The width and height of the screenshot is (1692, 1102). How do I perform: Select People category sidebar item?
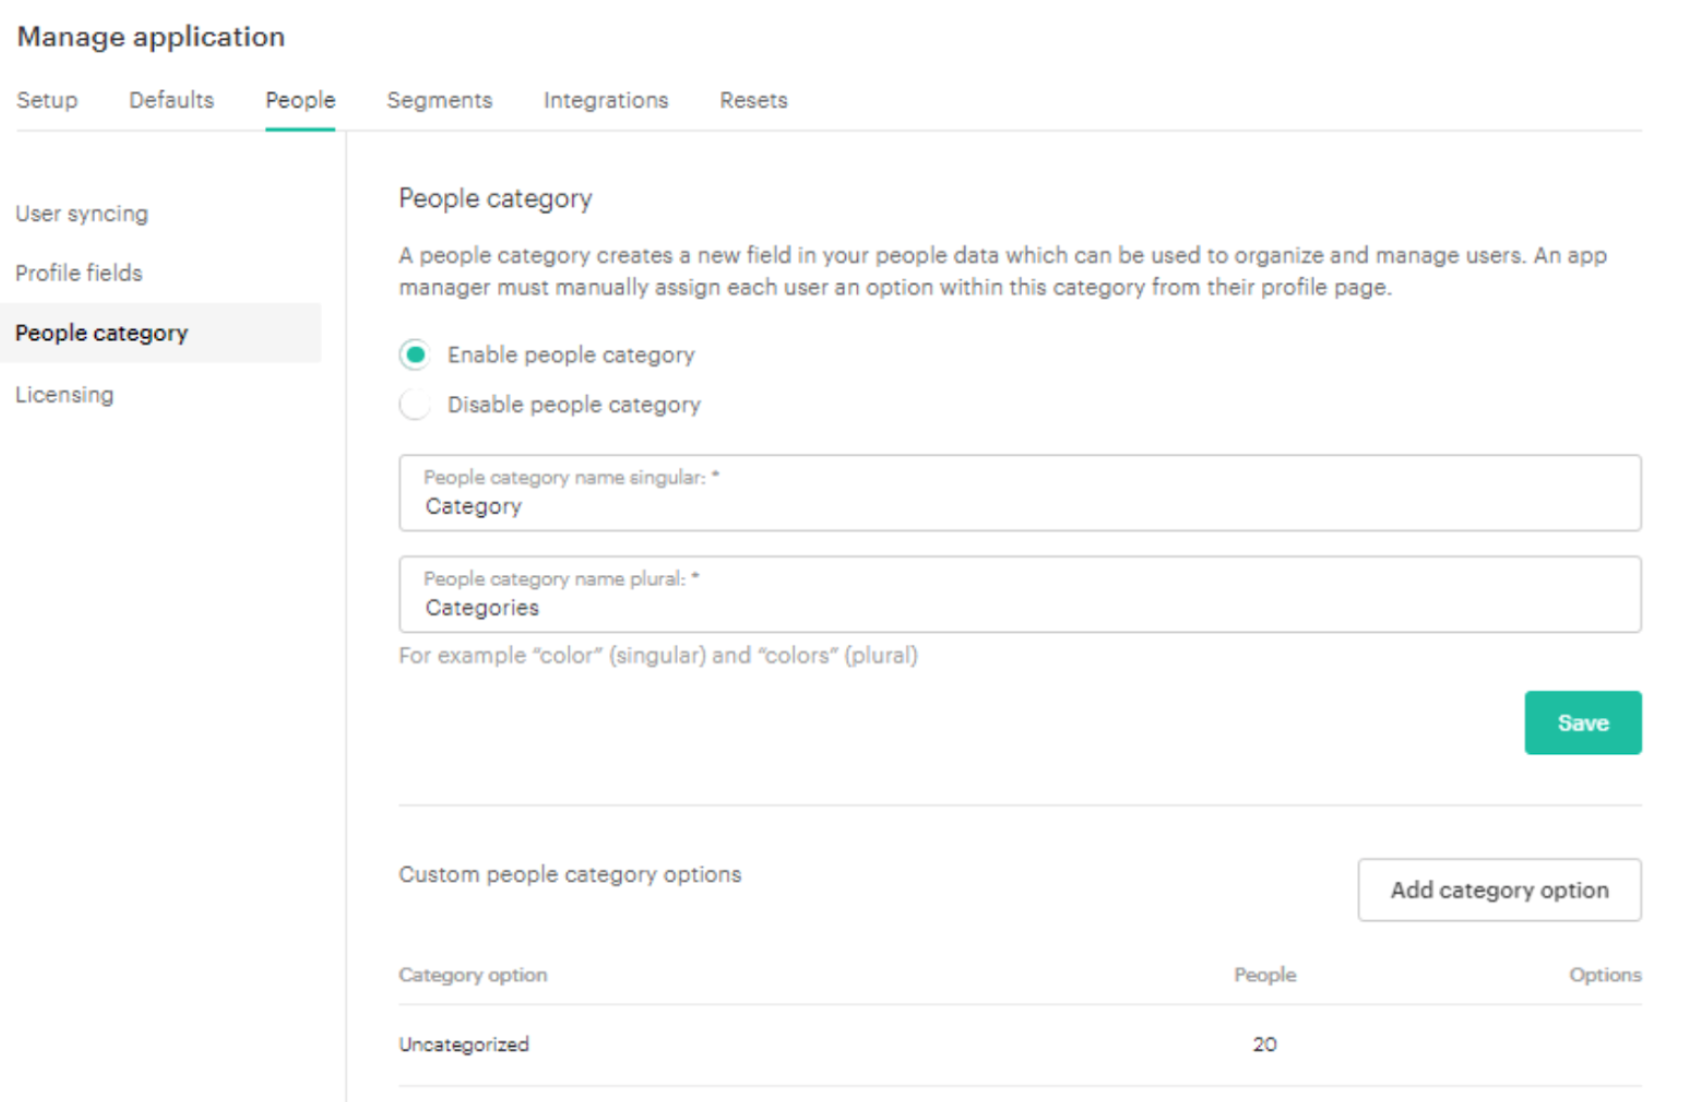pyautogui.click(x=160, y=333)
